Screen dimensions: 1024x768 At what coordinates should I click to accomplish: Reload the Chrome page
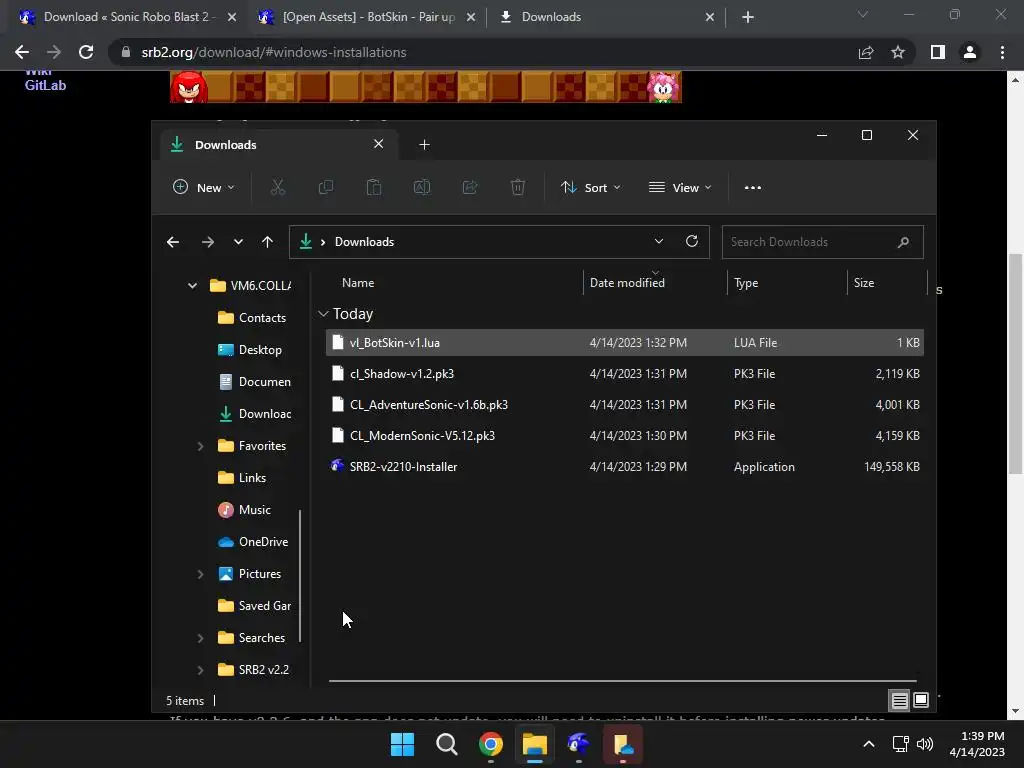coord(86,52)
